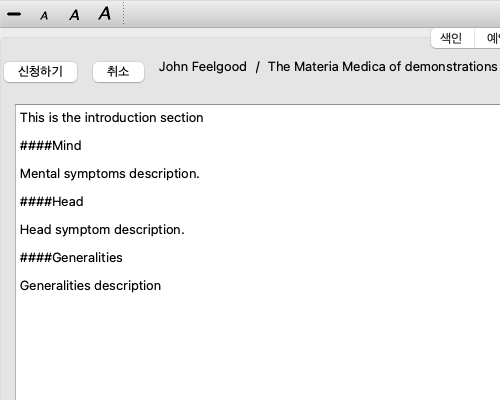Click empty editor area below the text
Image resolution: width=500 pixels, height=400 pixels.
click(x=257, y=347)
